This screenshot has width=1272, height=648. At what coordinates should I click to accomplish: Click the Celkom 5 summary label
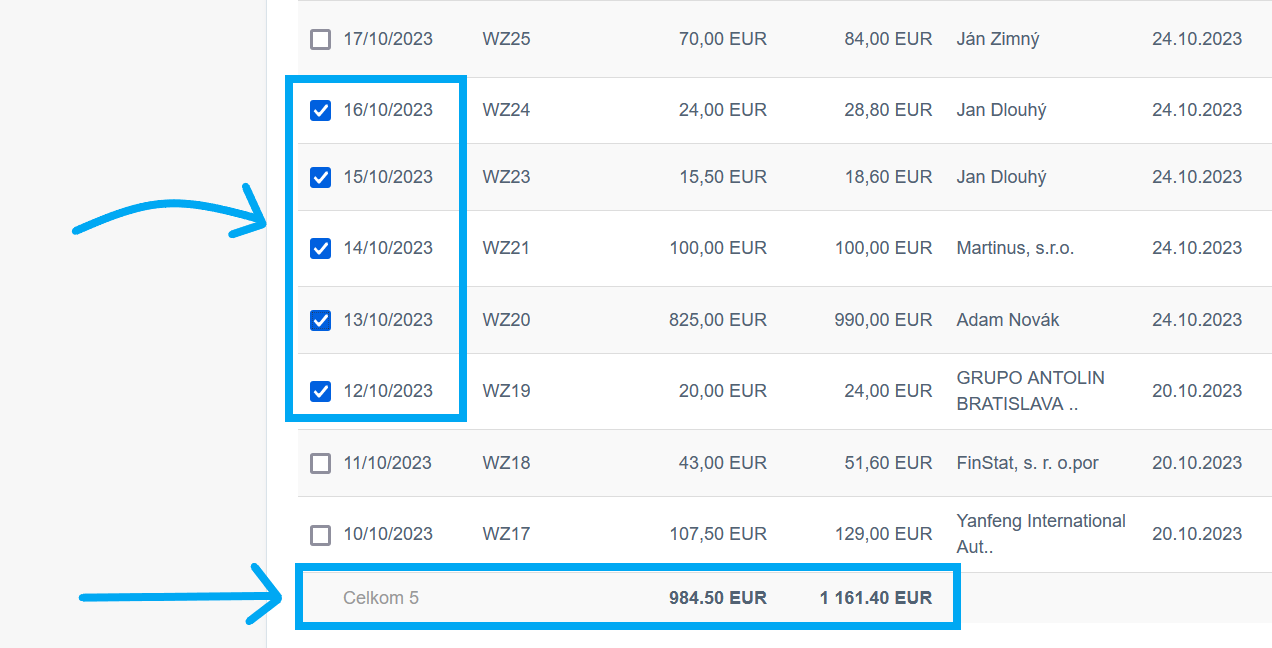point(381,598)
